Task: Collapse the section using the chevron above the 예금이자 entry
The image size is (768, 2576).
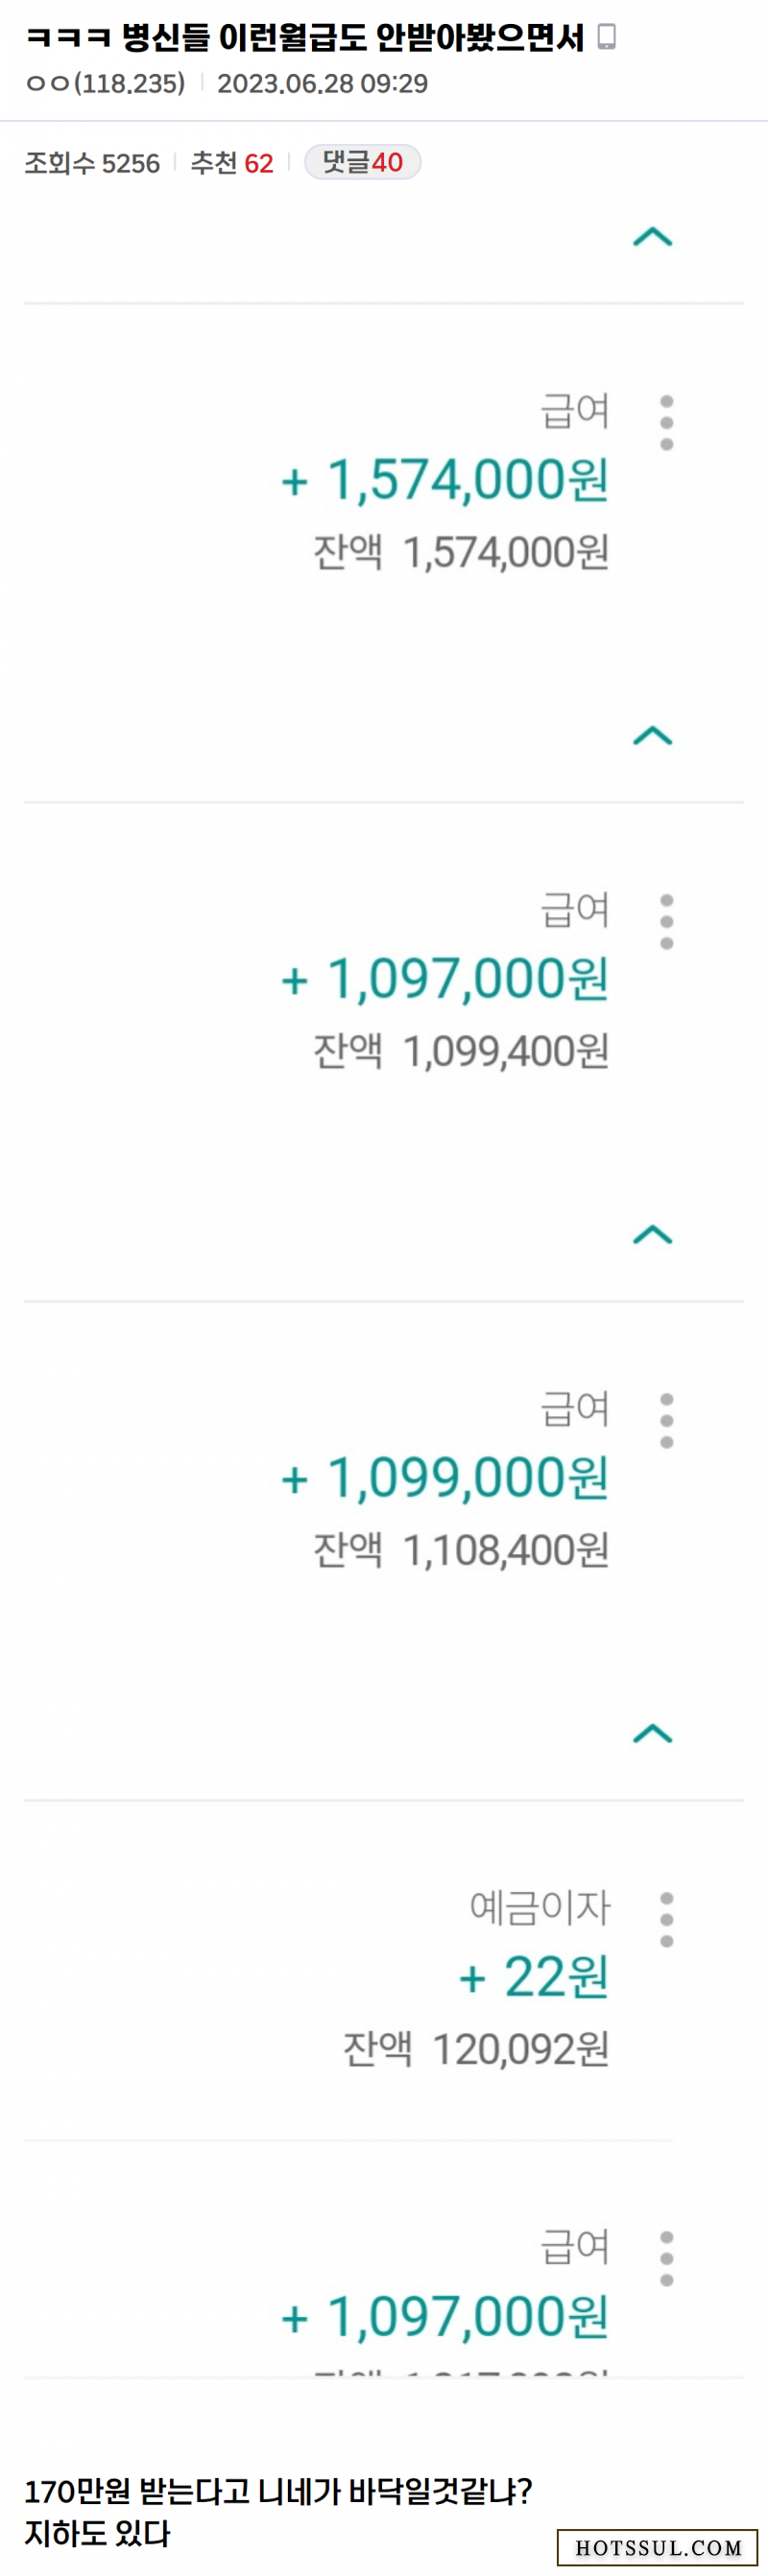Action: click(x=653, y=1734)
